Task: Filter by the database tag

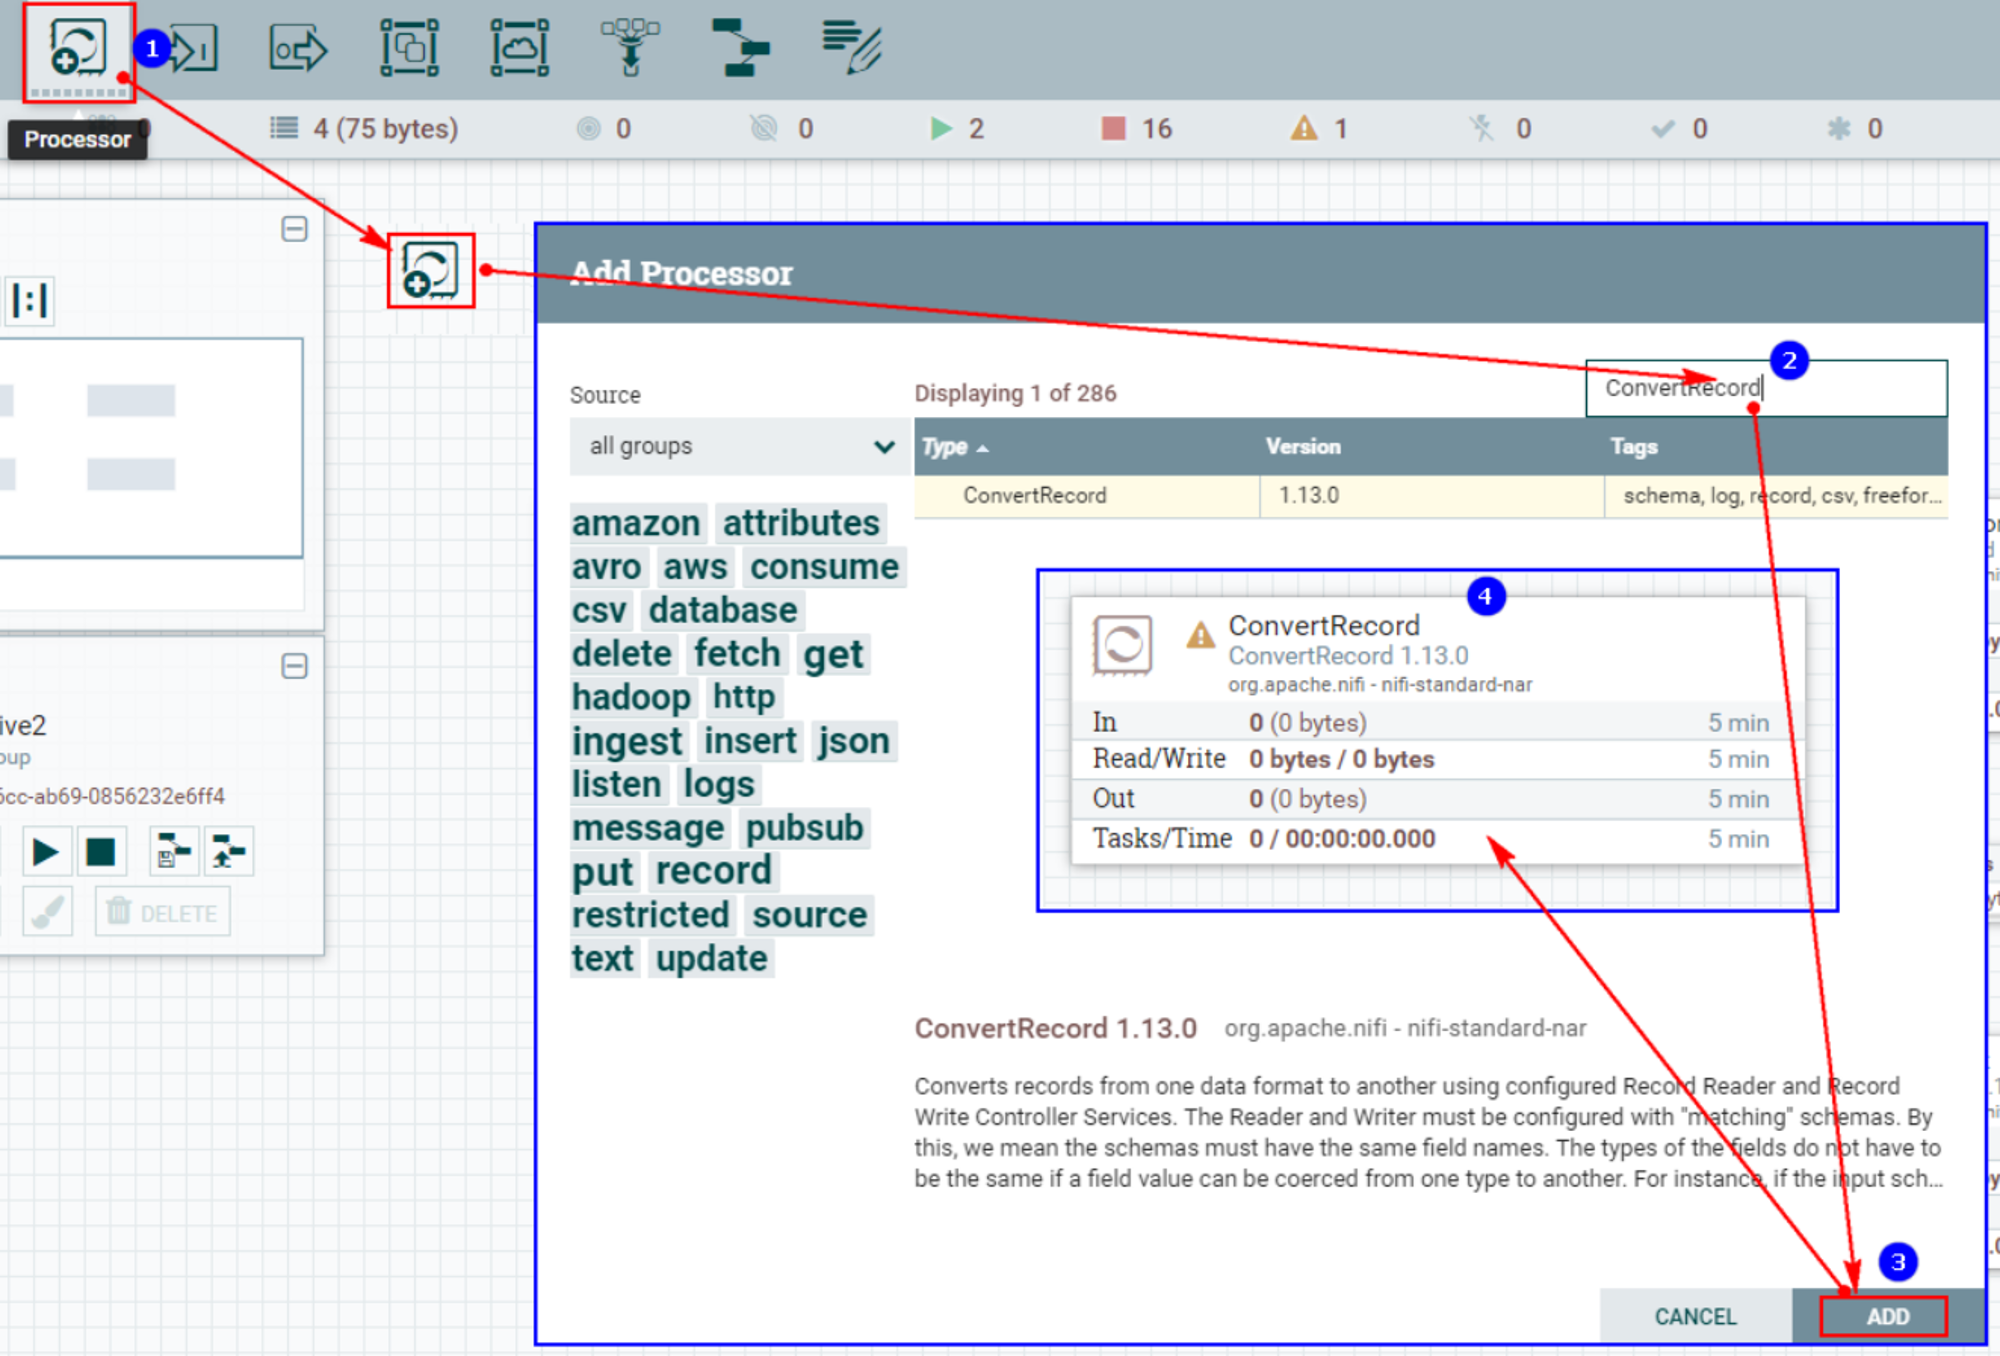Action: pos(723,610)
